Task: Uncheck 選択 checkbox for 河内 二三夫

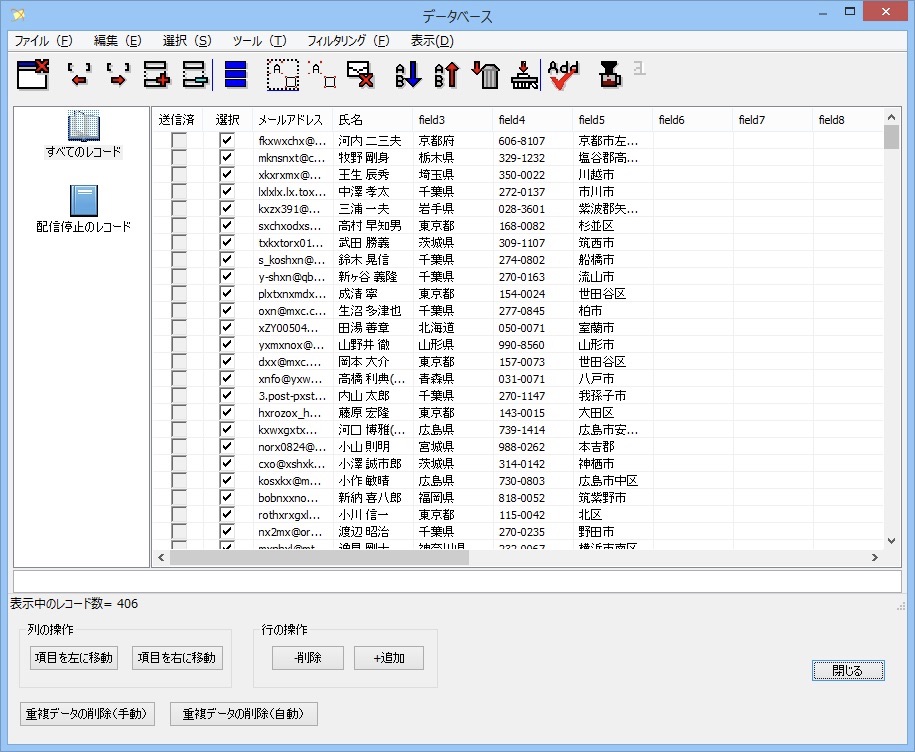Action: click(x=227, y=141)
